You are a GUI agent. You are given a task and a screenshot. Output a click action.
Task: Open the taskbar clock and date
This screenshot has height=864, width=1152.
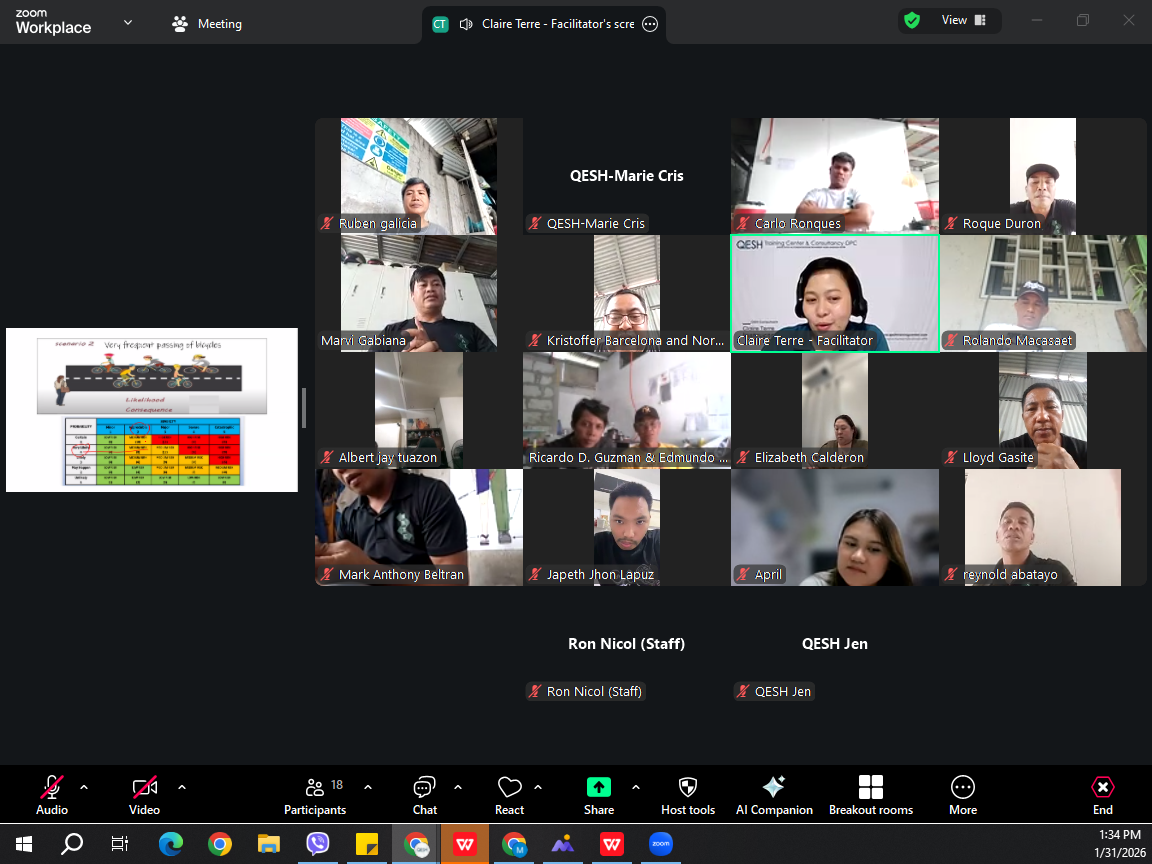click(x=1120, y=844)
